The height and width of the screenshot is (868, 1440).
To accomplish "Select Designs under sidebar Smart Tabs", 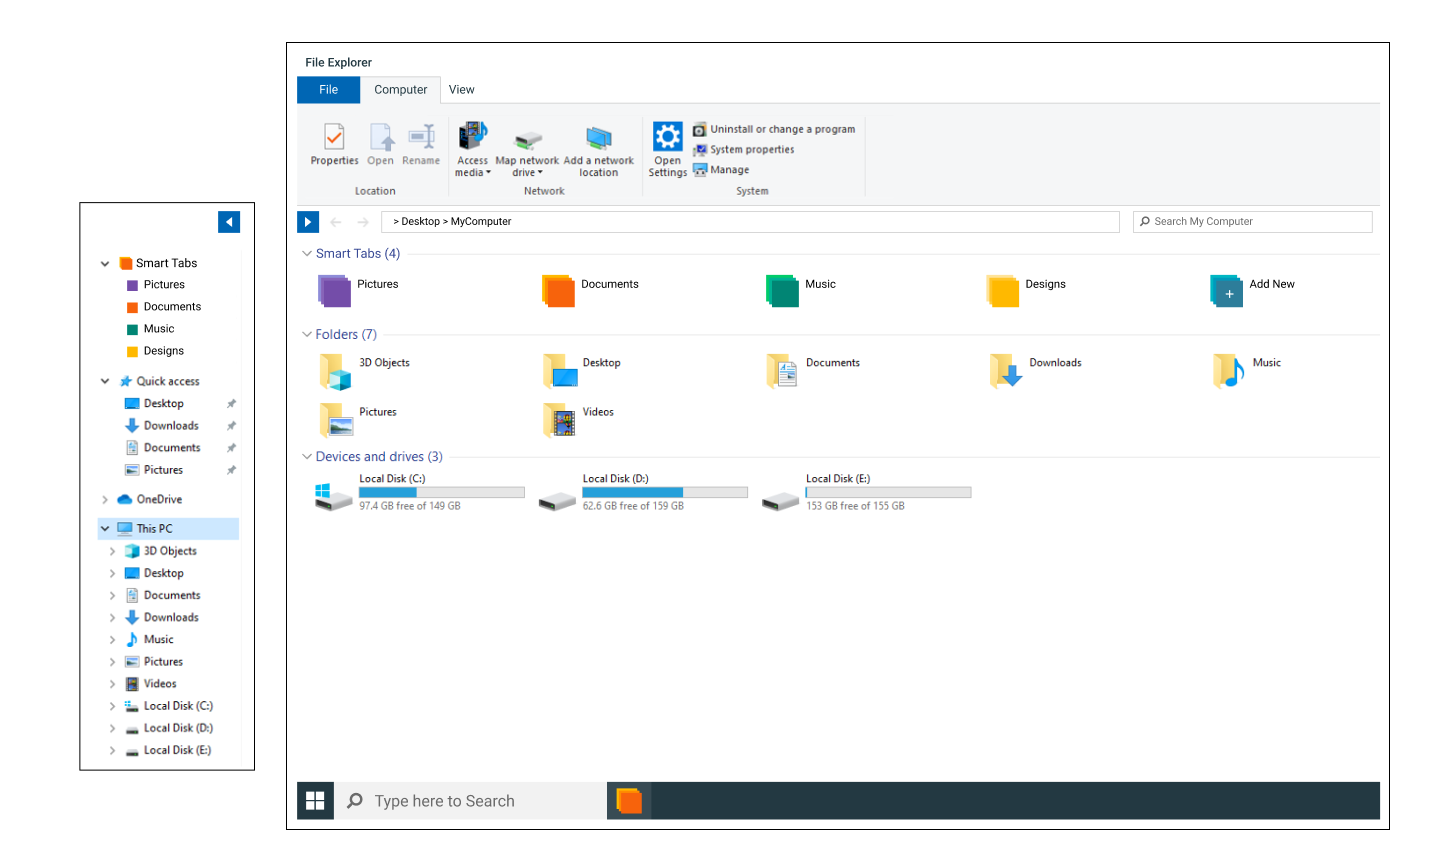I will tap(156, 351).
